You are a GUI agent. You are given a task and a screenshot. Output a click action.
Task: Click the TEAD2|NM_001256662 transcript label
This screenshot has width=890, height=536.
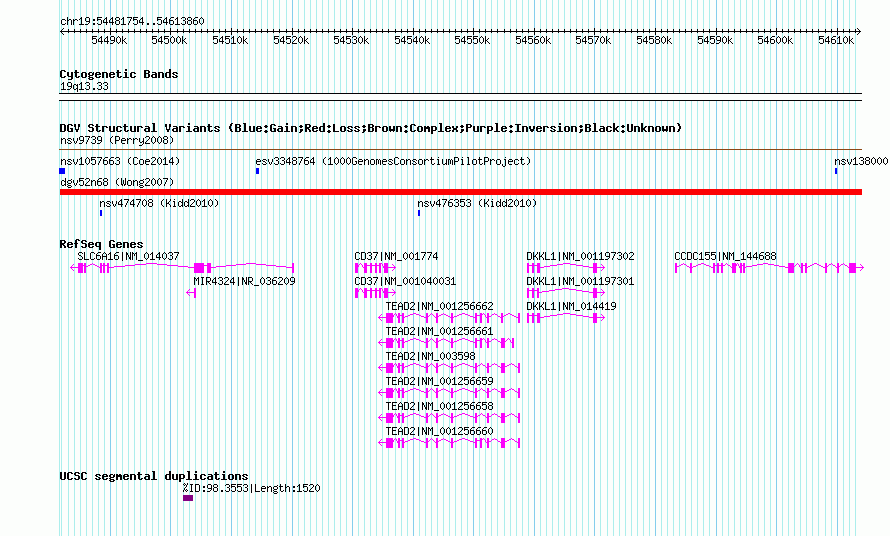(x=439, y=306)
